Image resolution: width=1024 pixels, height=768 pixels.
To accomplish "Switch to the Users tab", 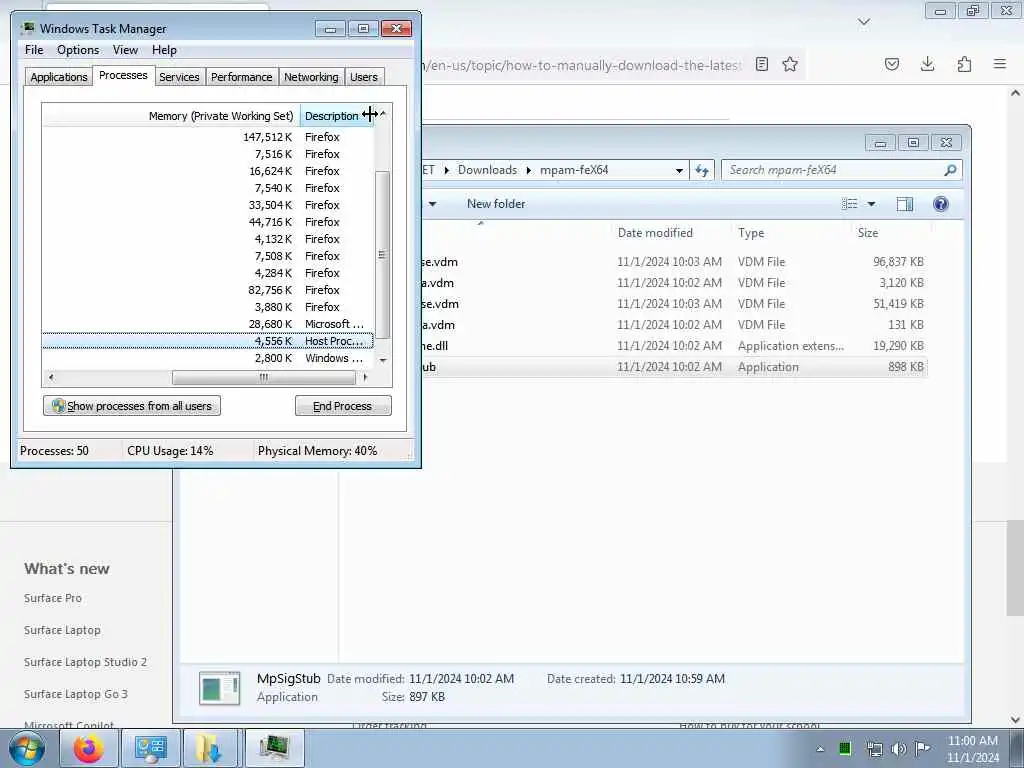I will pyautogui.click(x=364, y=77).
